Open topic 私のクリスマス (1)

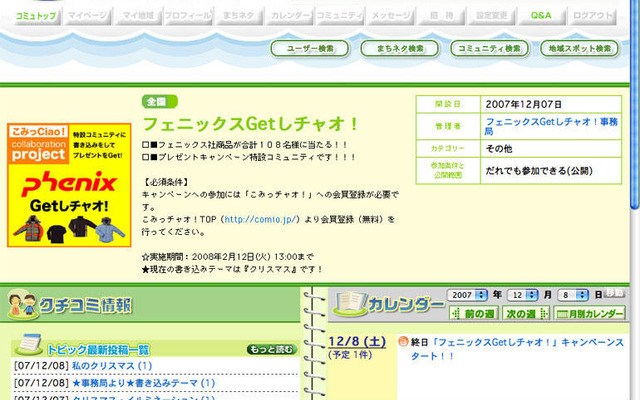112,366
